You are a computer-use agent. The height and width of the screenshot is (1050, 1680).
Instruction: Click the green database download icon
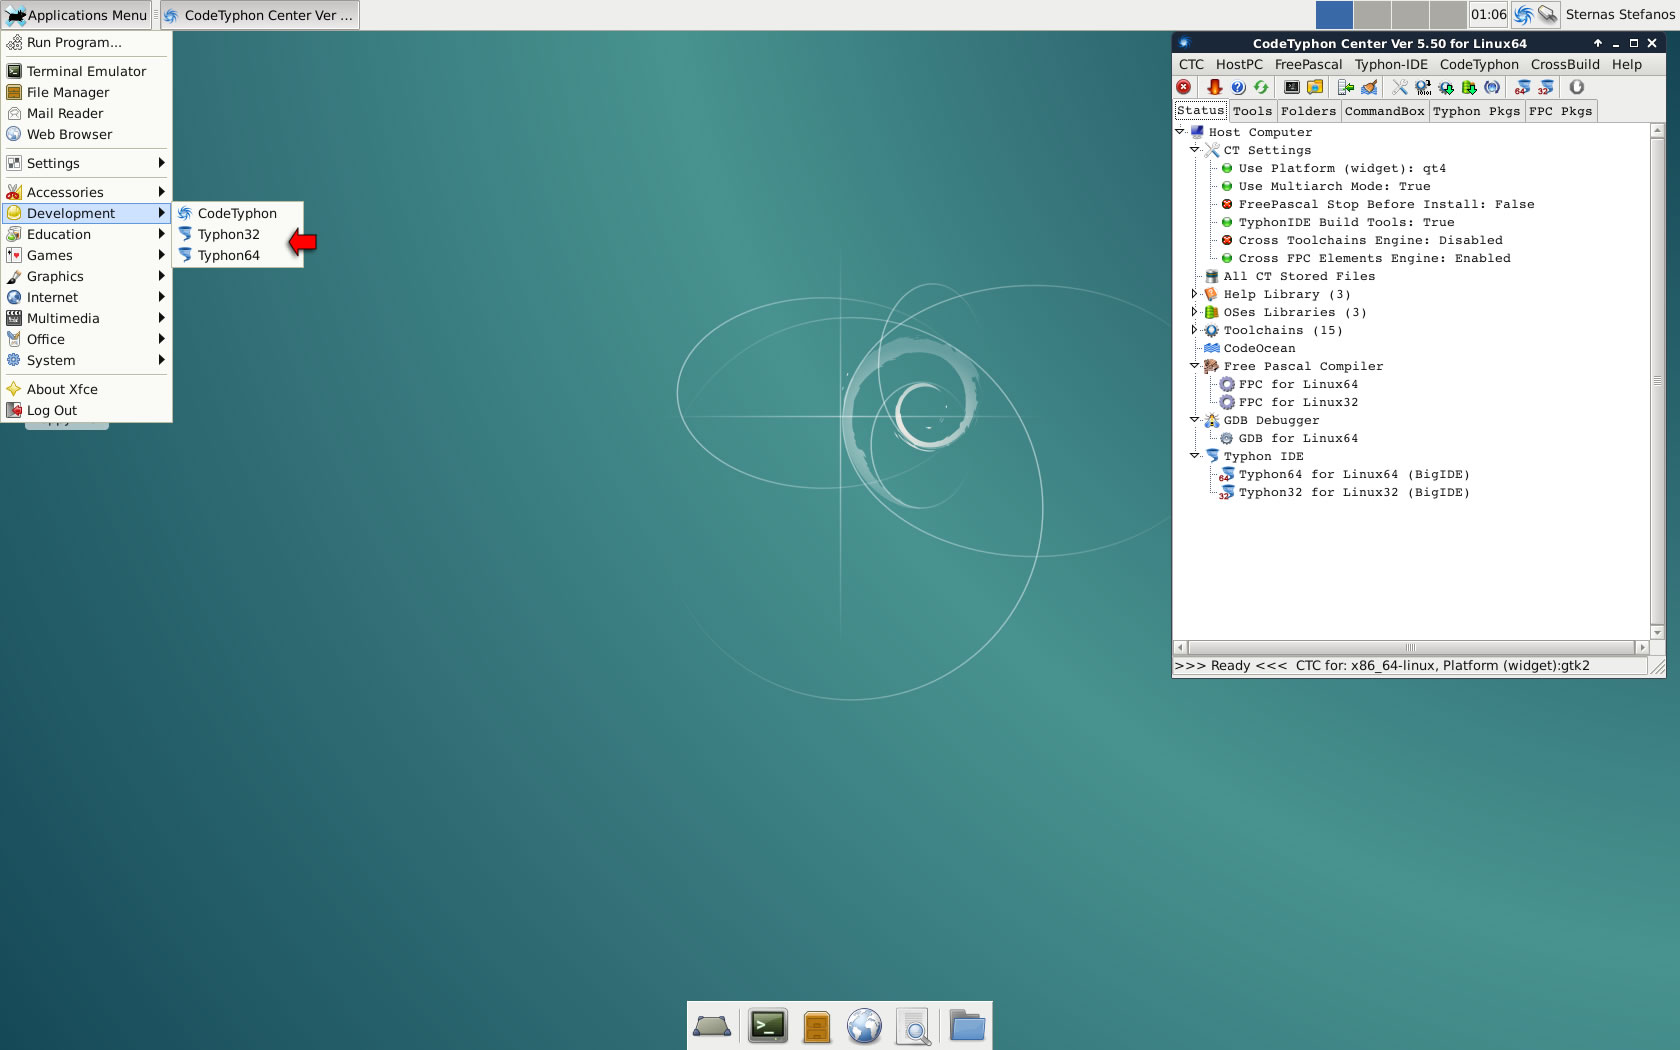click(x=1469, y=87)
